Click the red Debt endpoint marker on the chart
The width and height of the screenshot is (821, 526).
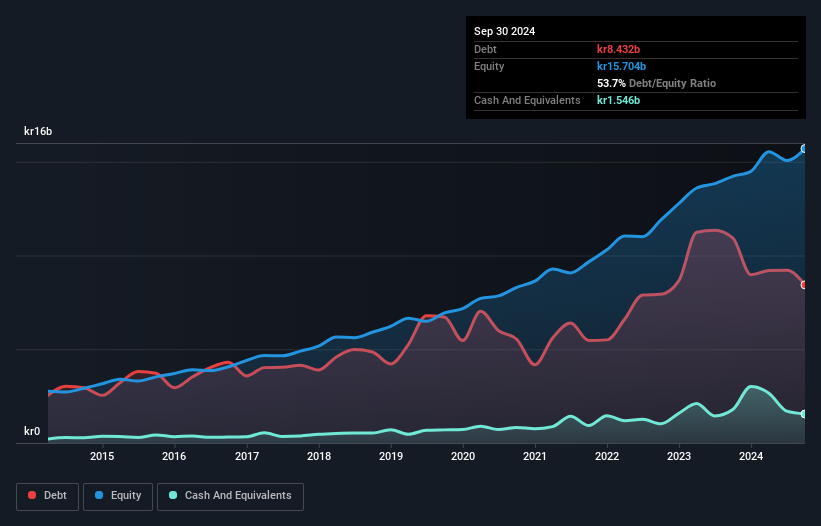pyautogui.click(x=804, y=285)
